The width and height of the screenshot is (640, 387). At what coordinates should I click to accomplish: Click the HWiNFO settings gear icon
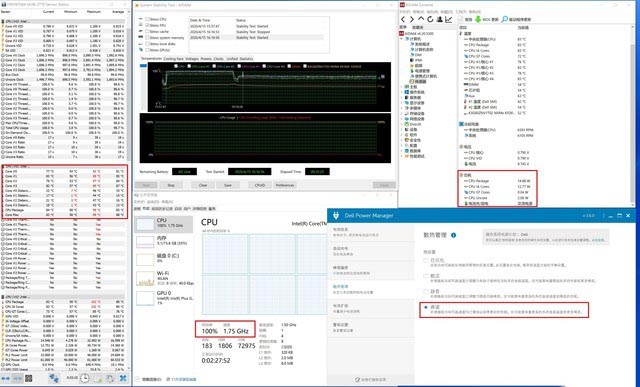coord(110,378)
